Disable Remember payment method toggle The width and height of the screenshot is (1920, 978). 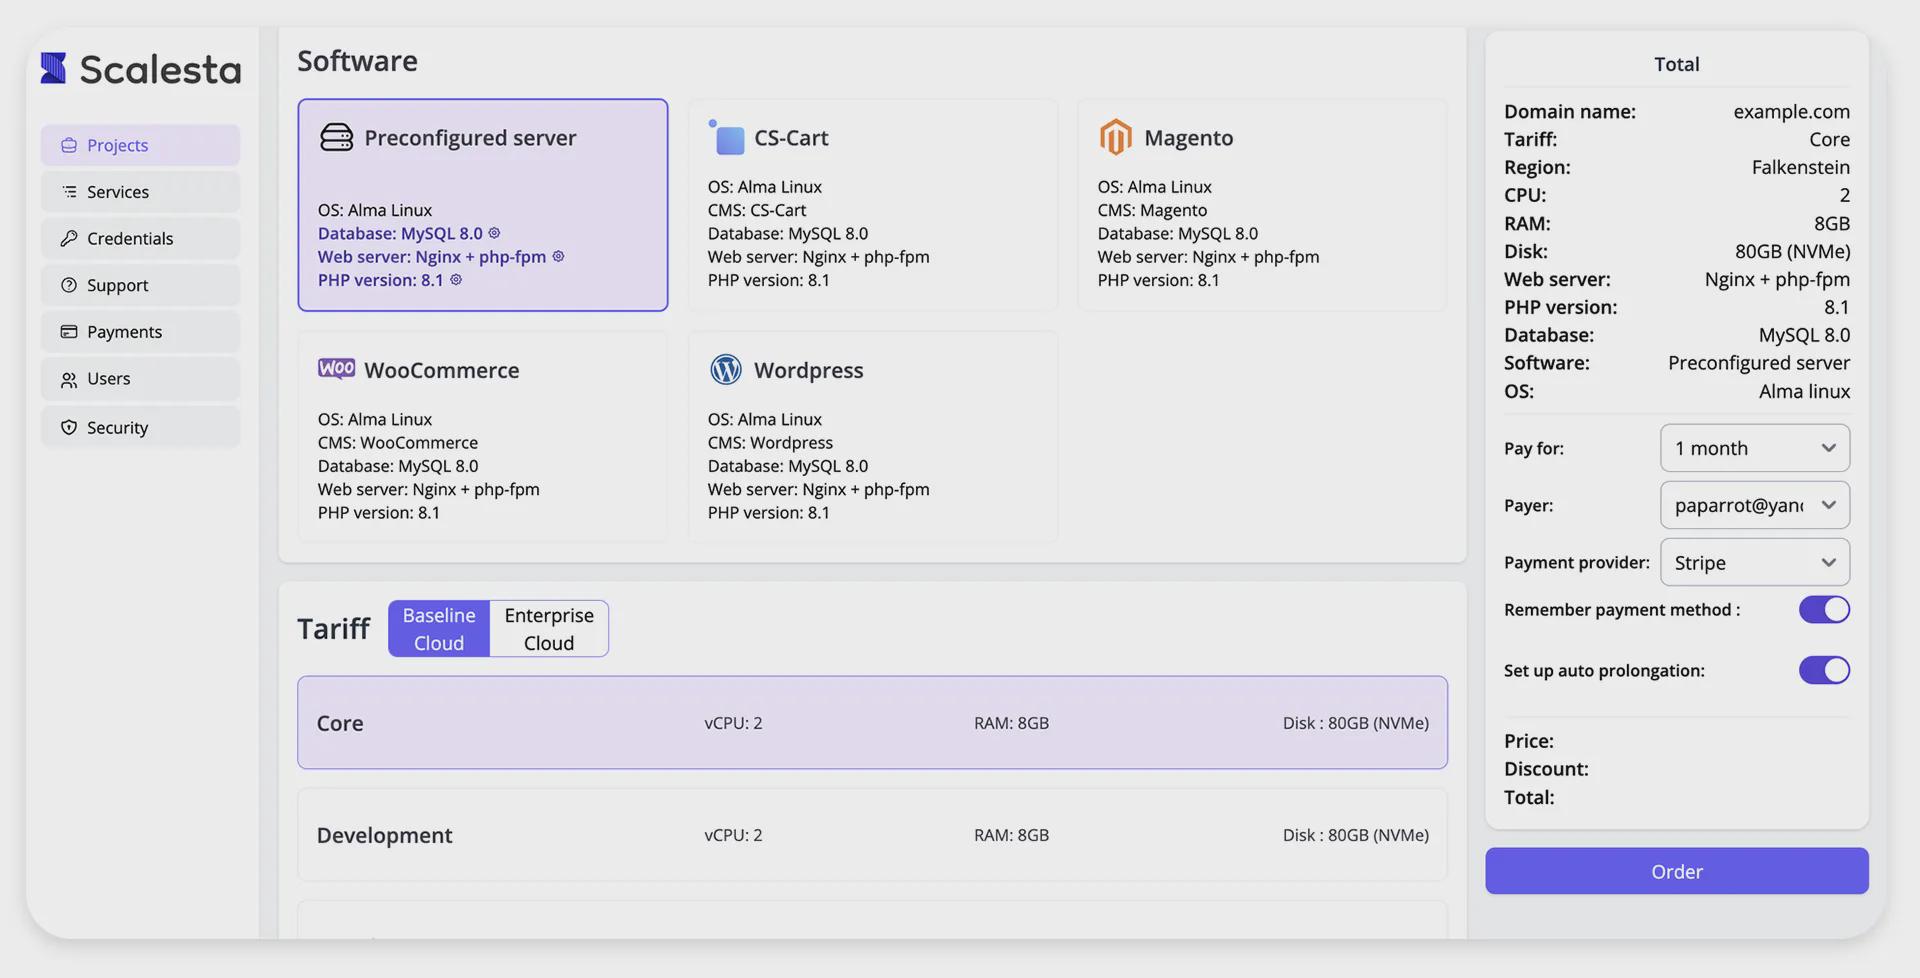[x=1823, y=609]
